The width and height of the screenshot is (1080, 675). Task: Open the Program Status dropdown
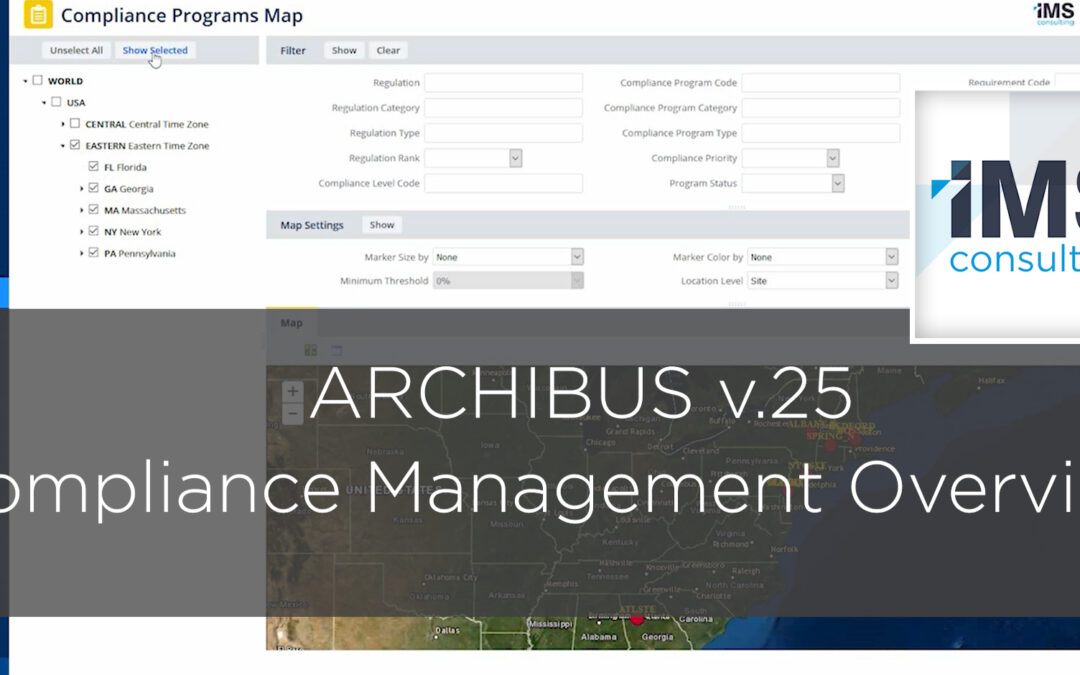pos(838,183)
